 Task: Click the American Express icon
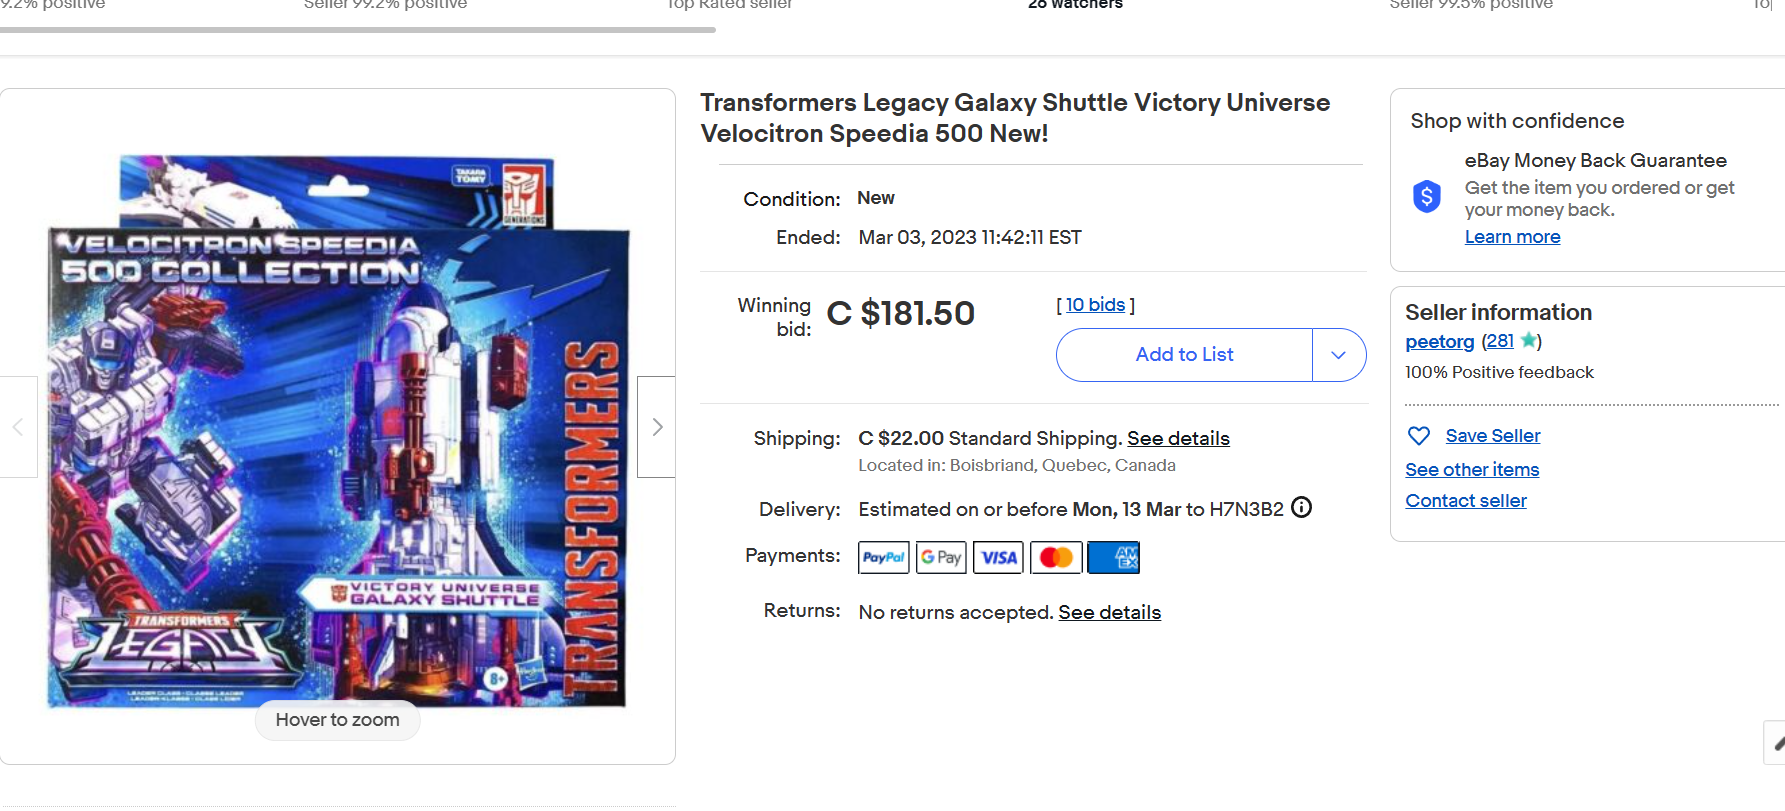point(1113,557)
